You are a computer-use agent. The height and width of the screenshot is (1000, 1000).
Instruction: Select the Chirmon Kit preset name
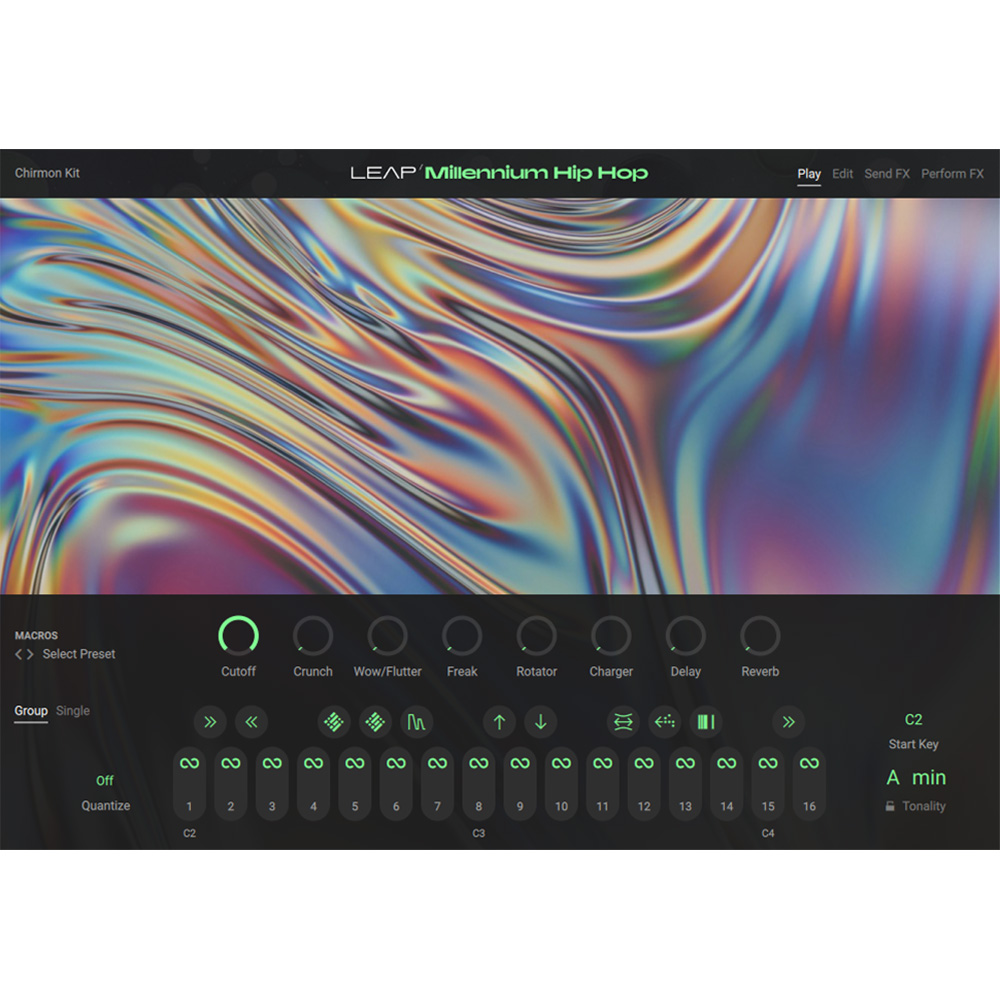pyautogui.click(x=46, y=172)
